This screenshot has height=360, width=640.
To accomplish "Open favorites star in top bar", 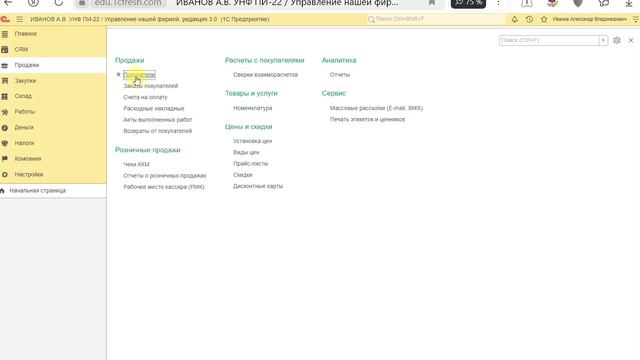I will tap(544, 19).
